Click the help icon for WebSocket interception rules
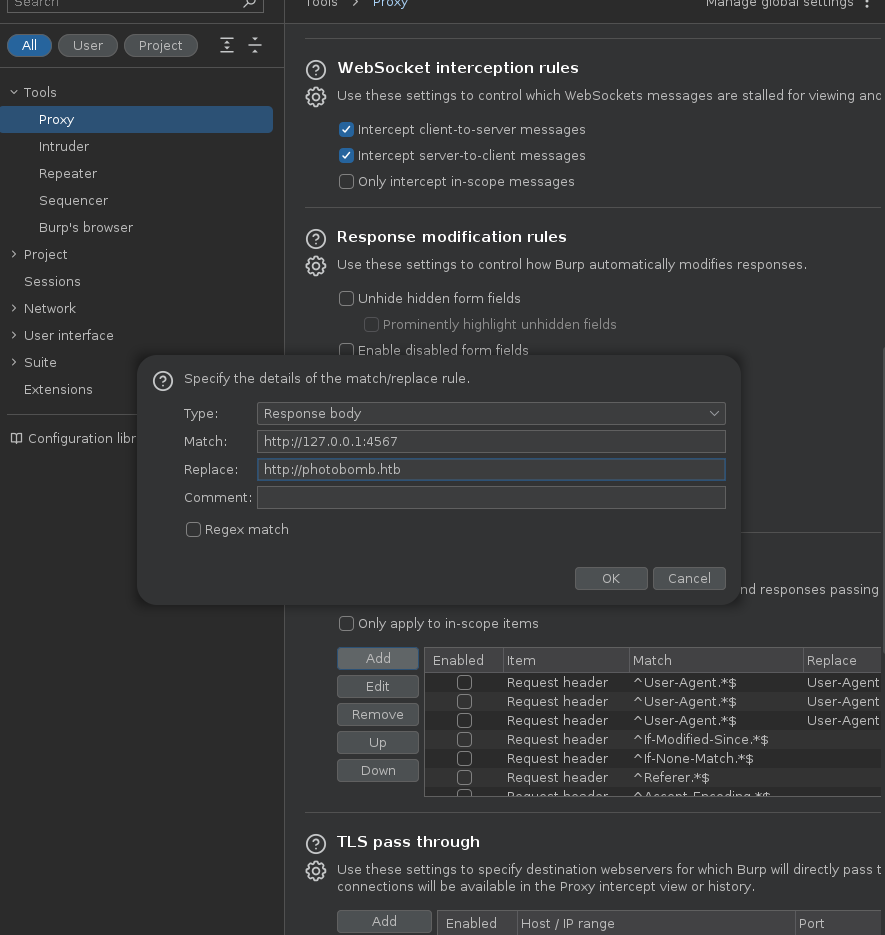Image resolution: width=885 pixels, height=935 pixels. click(x=316, y=70)
